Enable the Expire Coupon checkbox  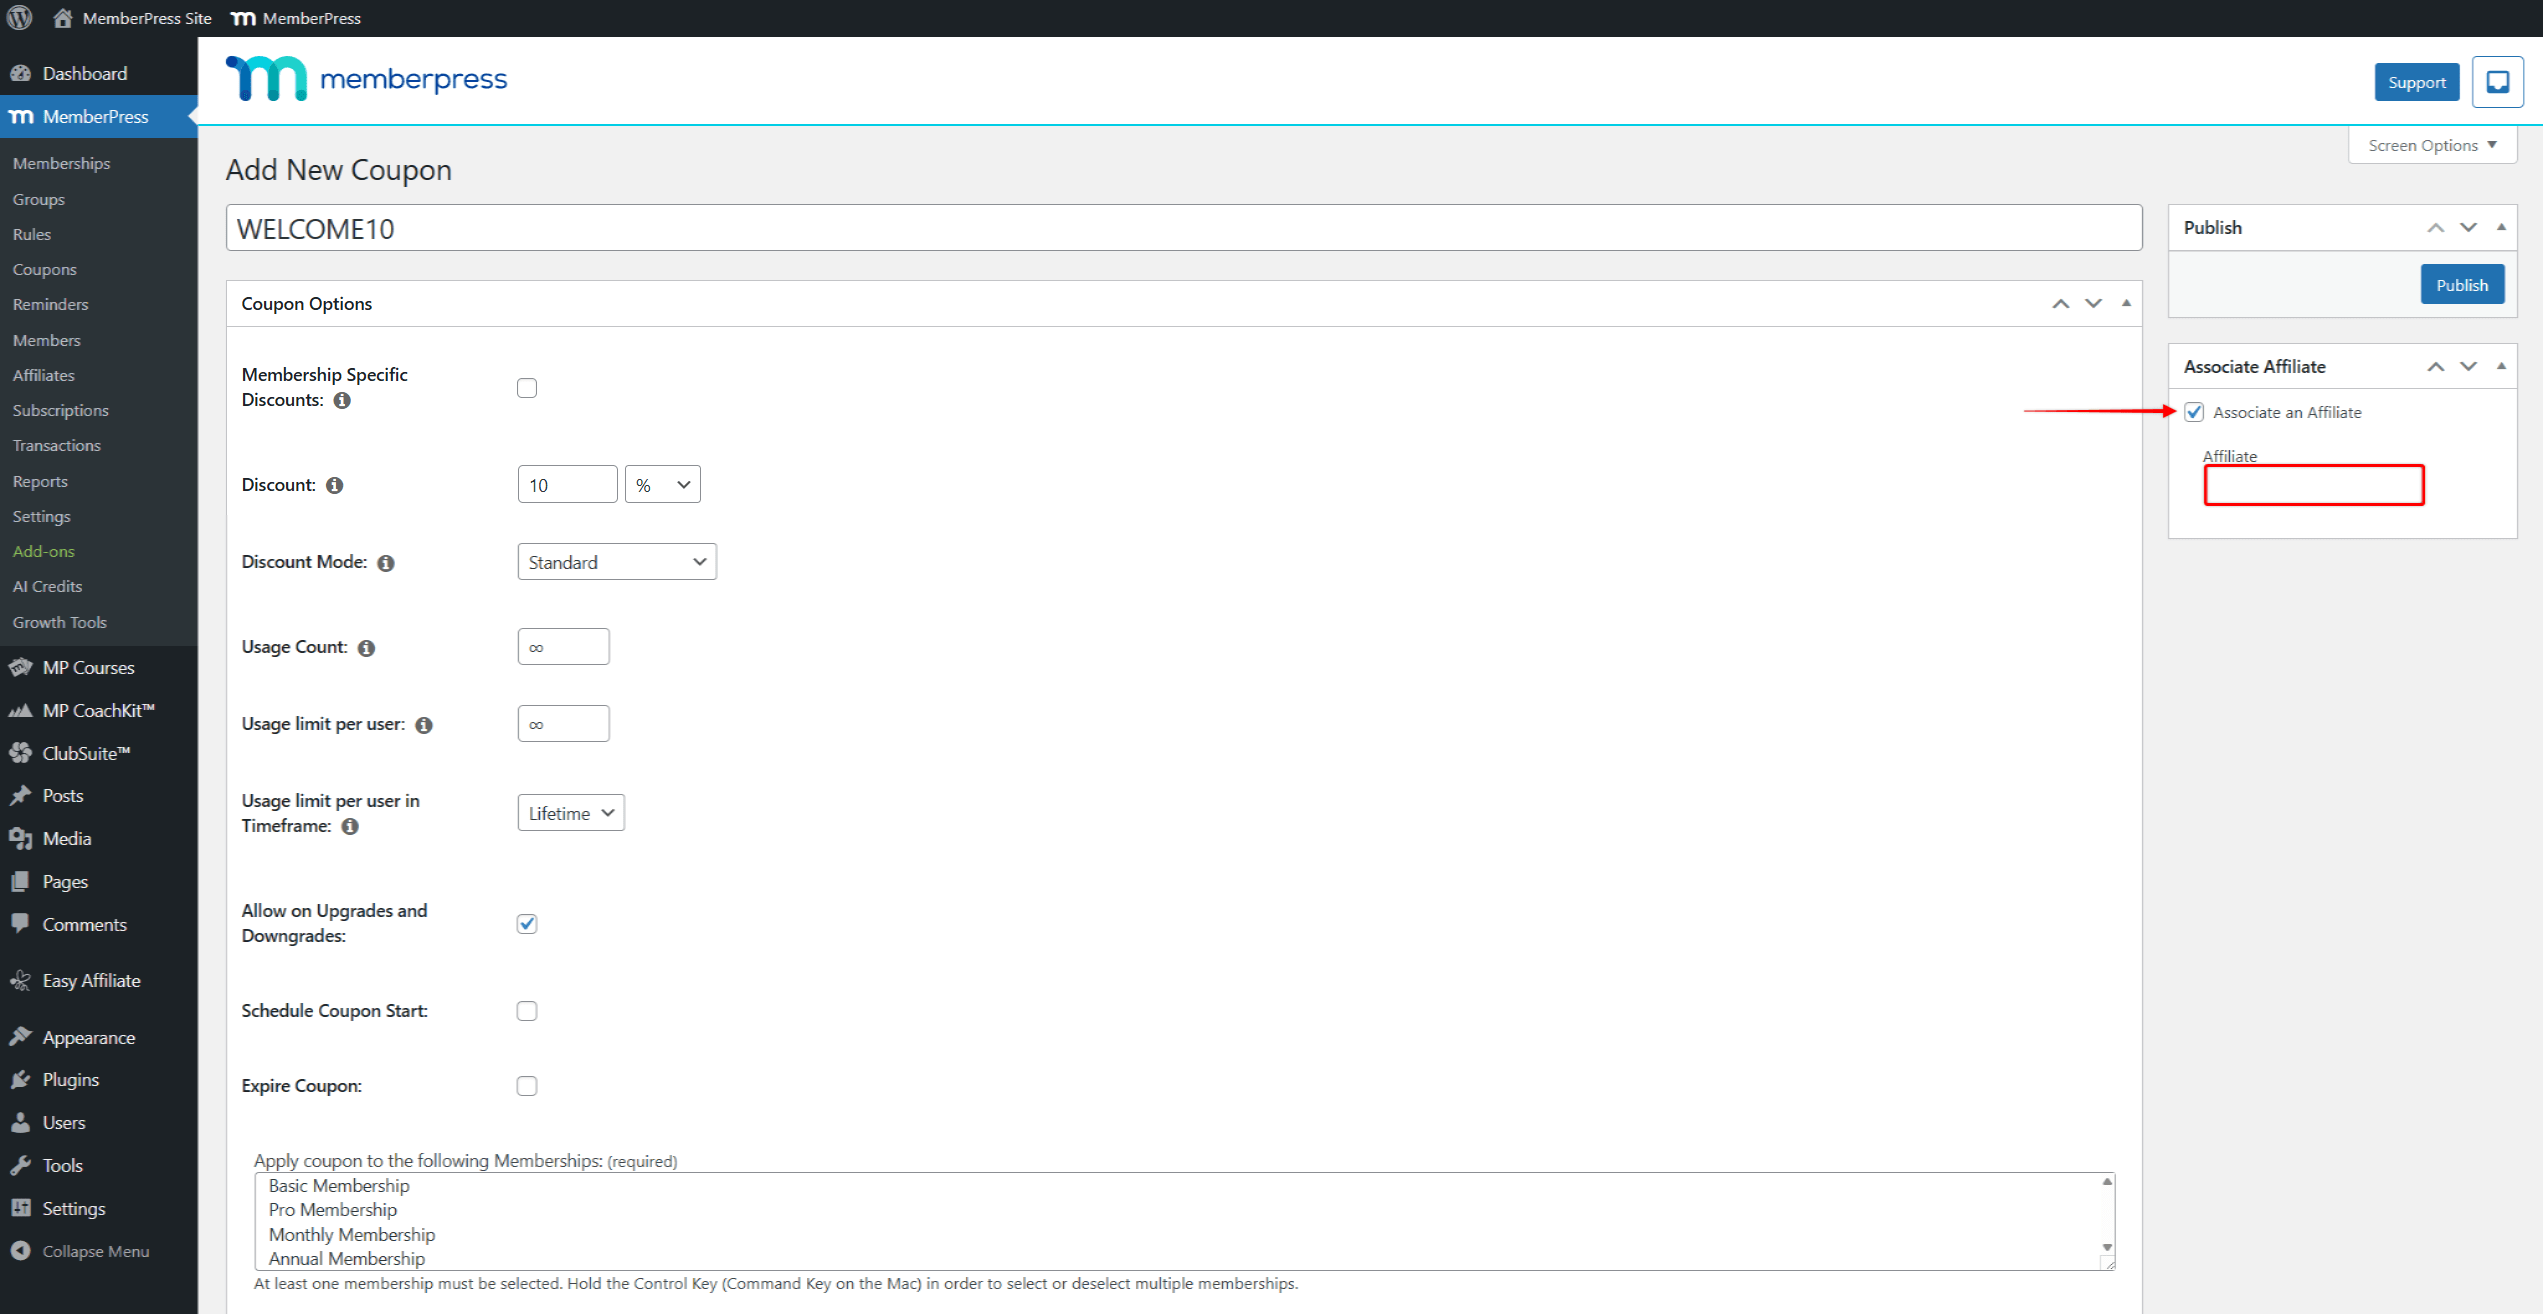pos(527,1086)
